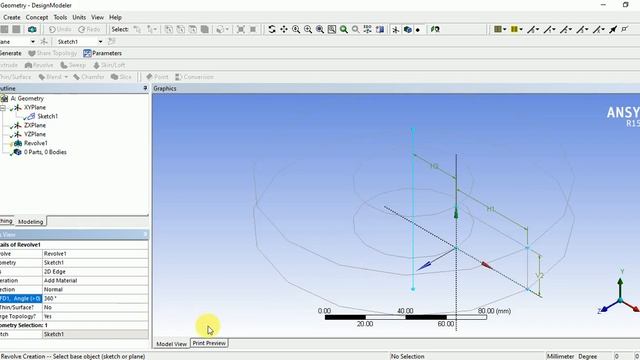Click the Conversion button
The image size is (640, 360).
click(x=194, y=77)
